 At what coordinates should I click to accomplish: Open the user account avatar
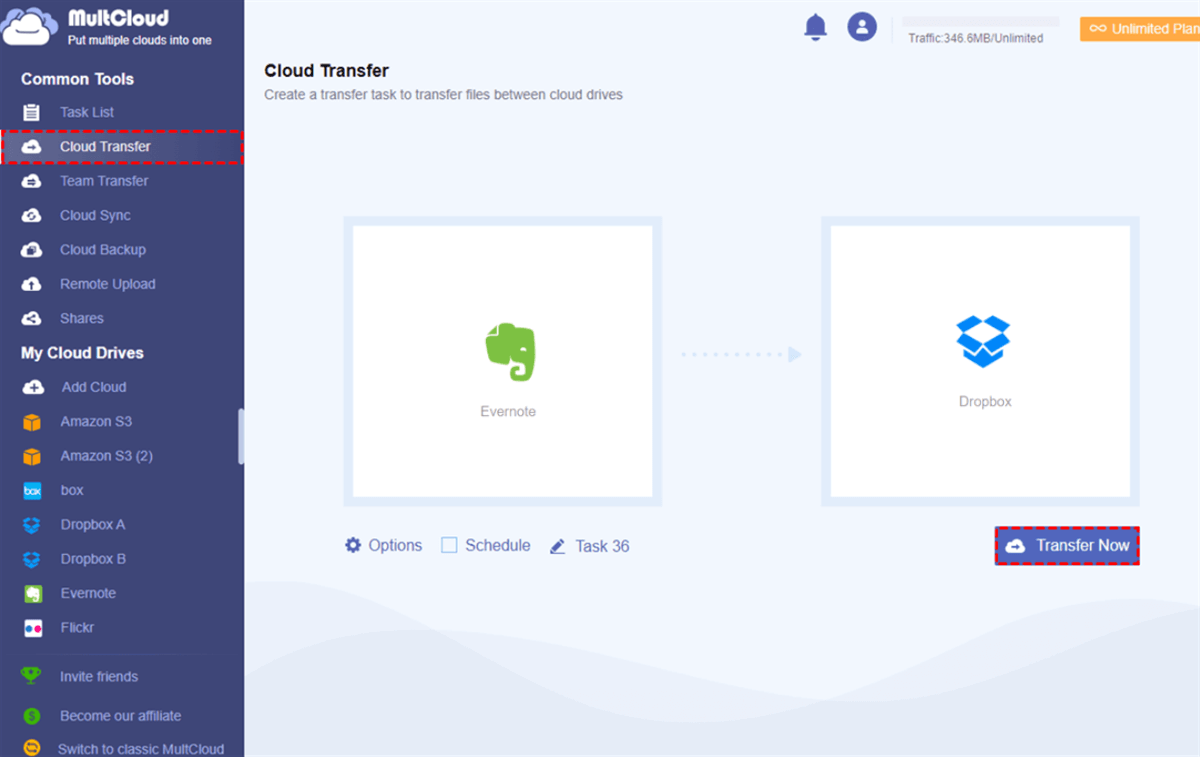point(862,27)
